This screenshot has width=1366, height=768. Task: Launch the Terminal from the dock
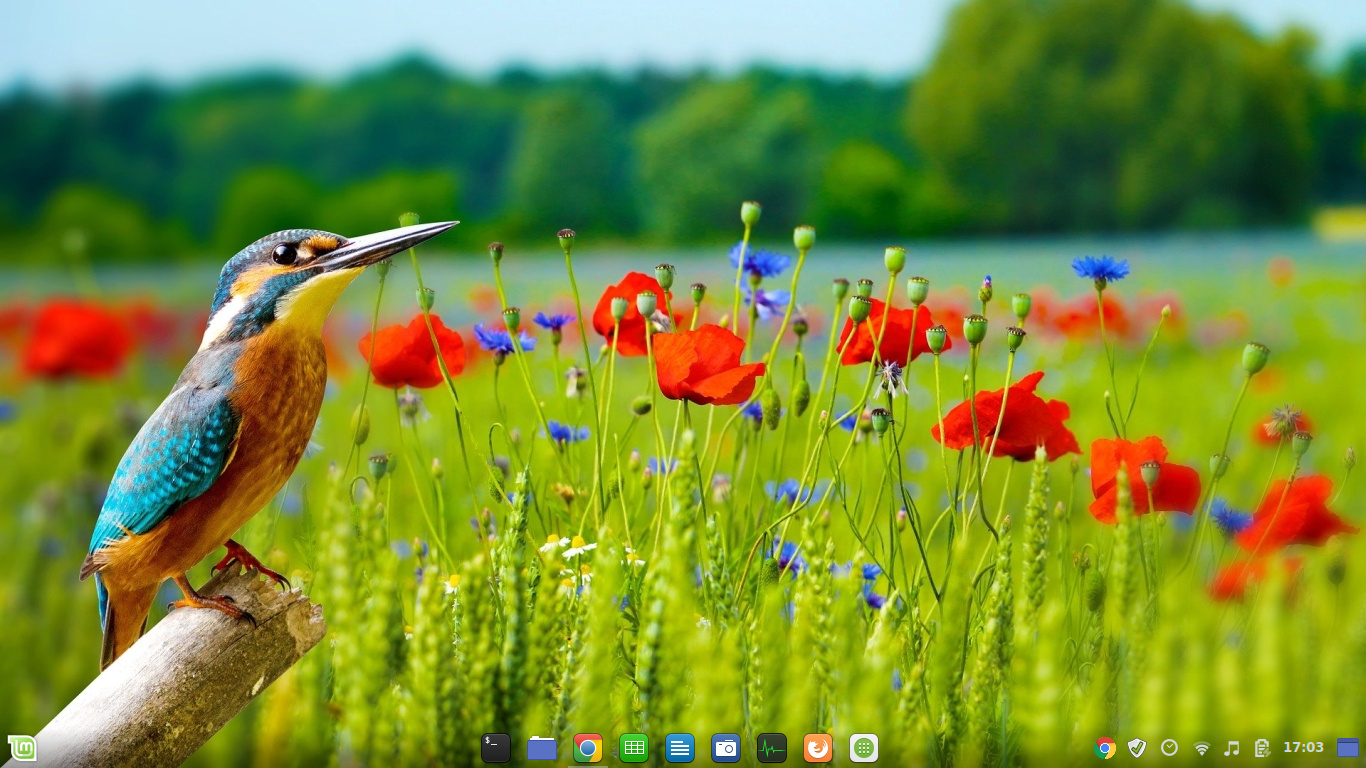[495, 748]
